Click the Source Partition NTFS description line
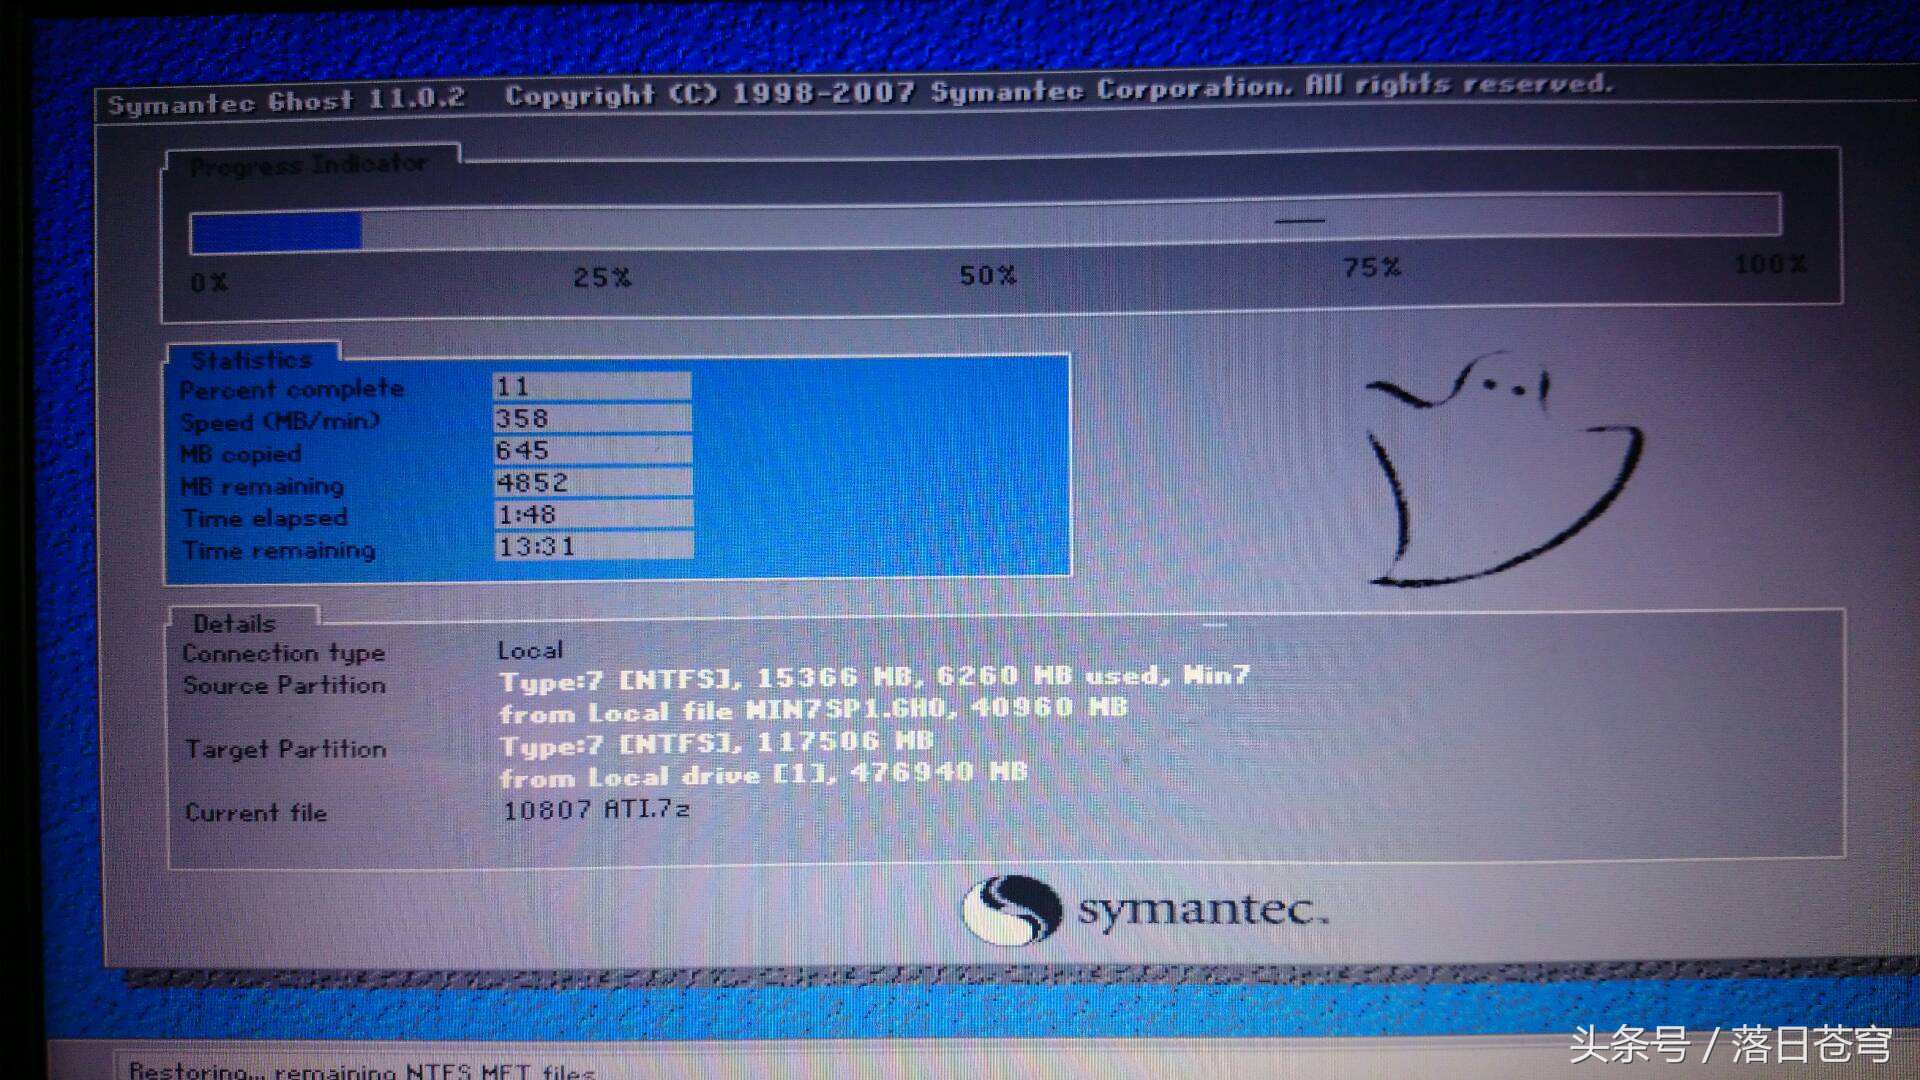 (875, 679)
